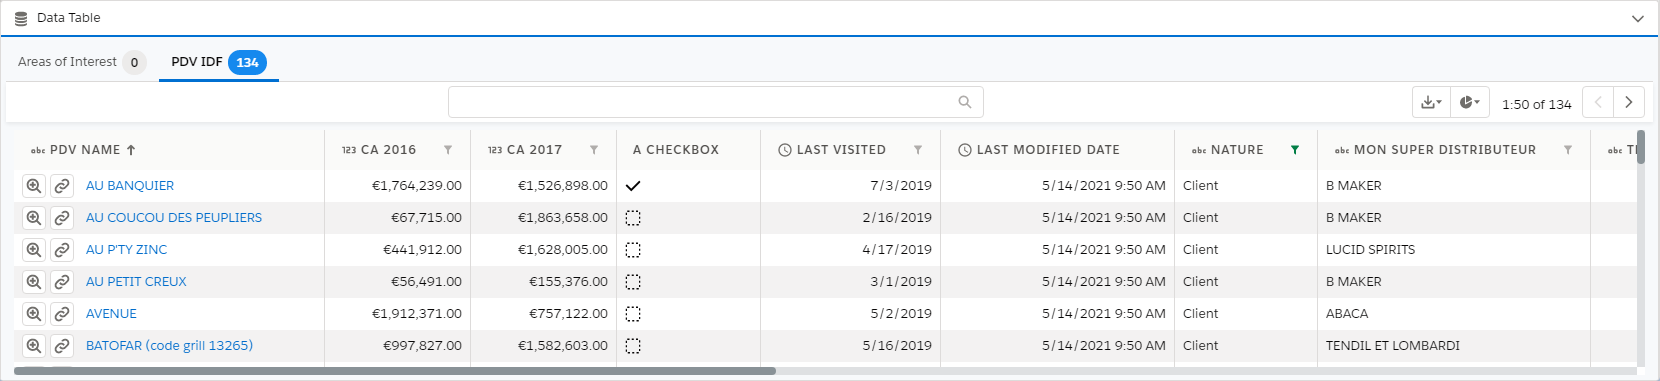Image resolution: width=1660 pixels, height=381 pixels.
Task: Toggle sort arrow on PDV NAME column
Action: click(131, 150)
